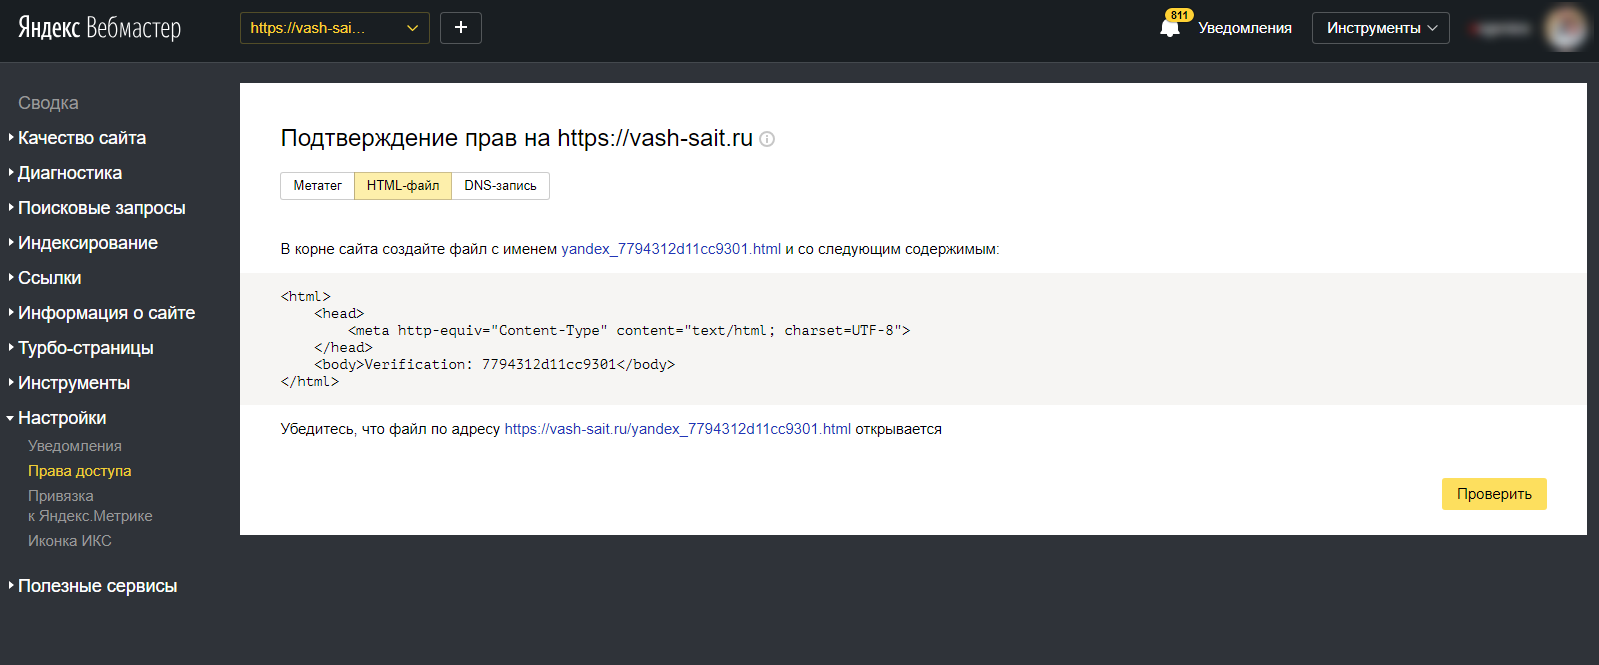Expand the Диагностика section
Viewport: 1599px width, 665px height.
(x=70, y=173)
